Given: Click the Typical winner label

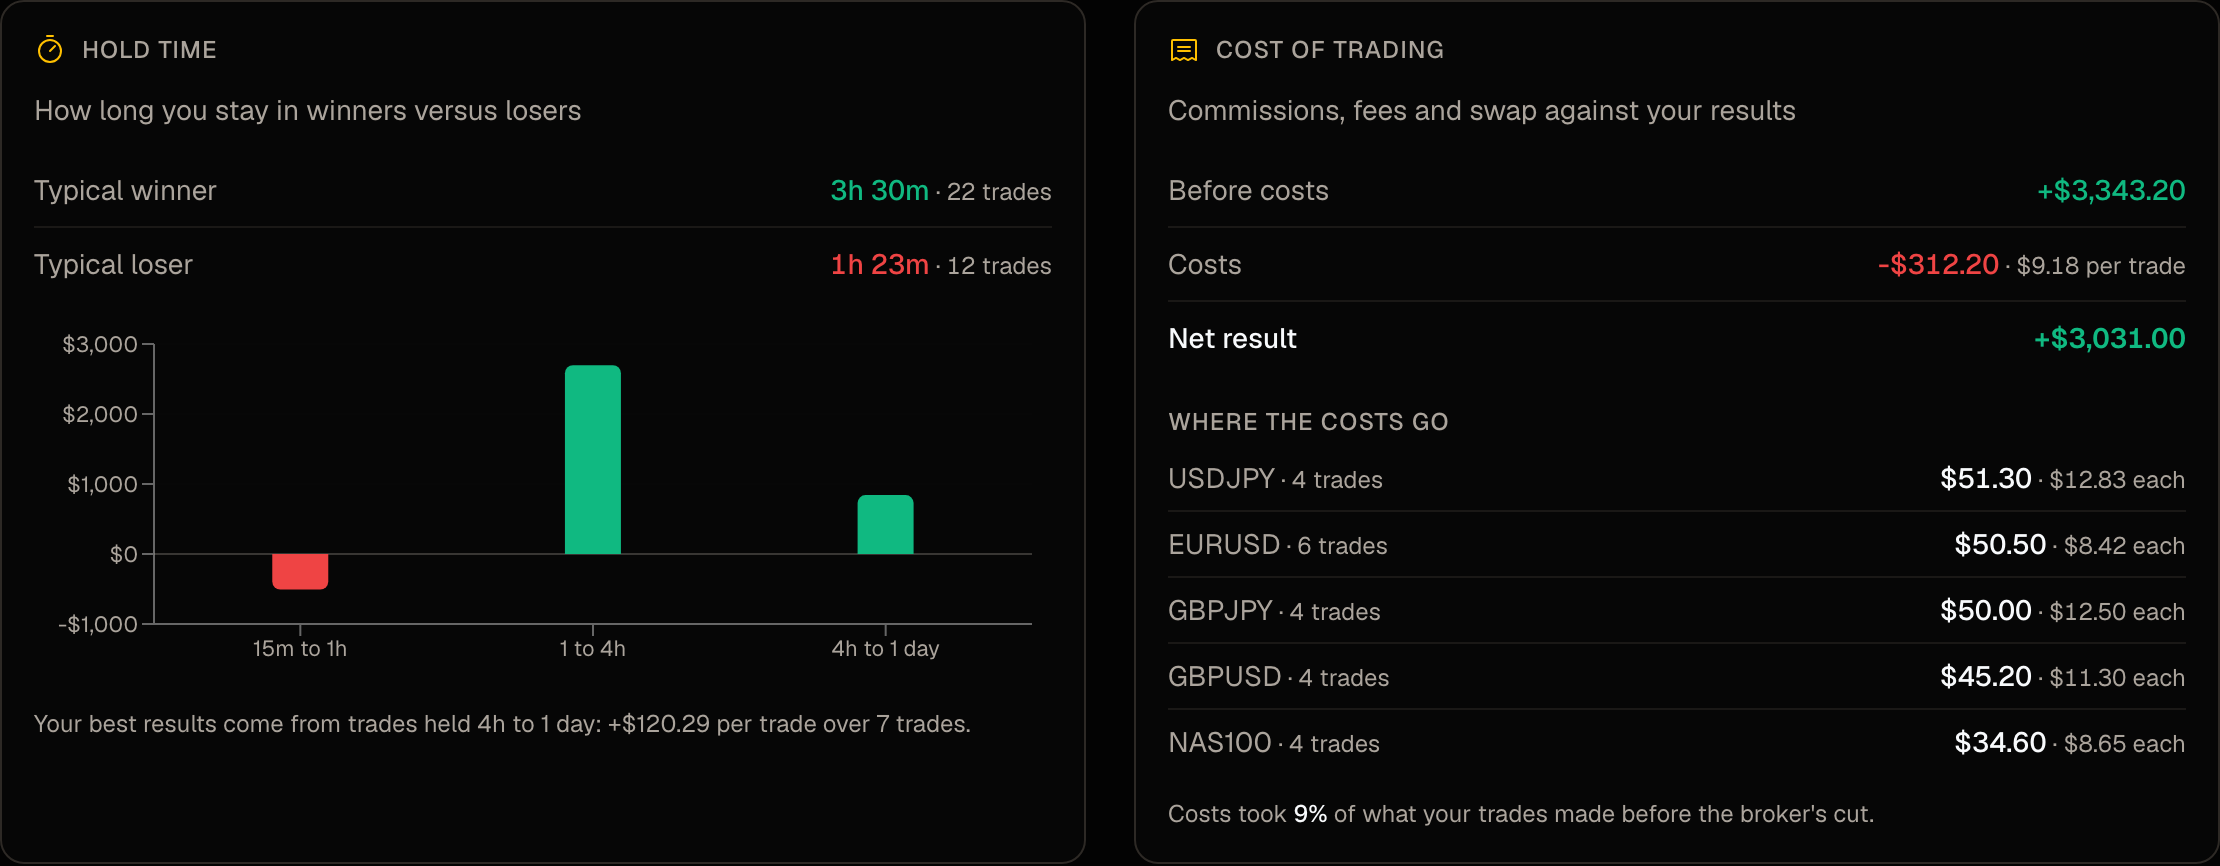Looking at the screenshot, I should [x=125, y=191].
